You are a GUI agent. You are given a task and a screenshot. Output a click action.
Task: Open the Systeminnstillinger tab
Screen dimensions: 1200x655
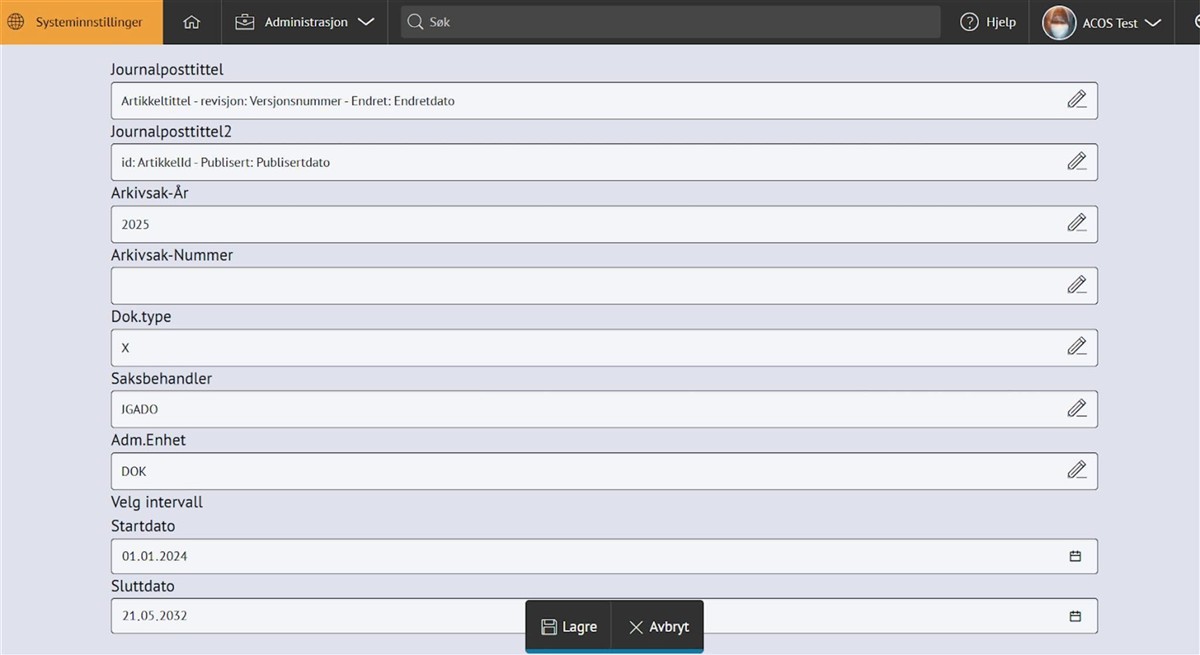[x=82, y=22]
